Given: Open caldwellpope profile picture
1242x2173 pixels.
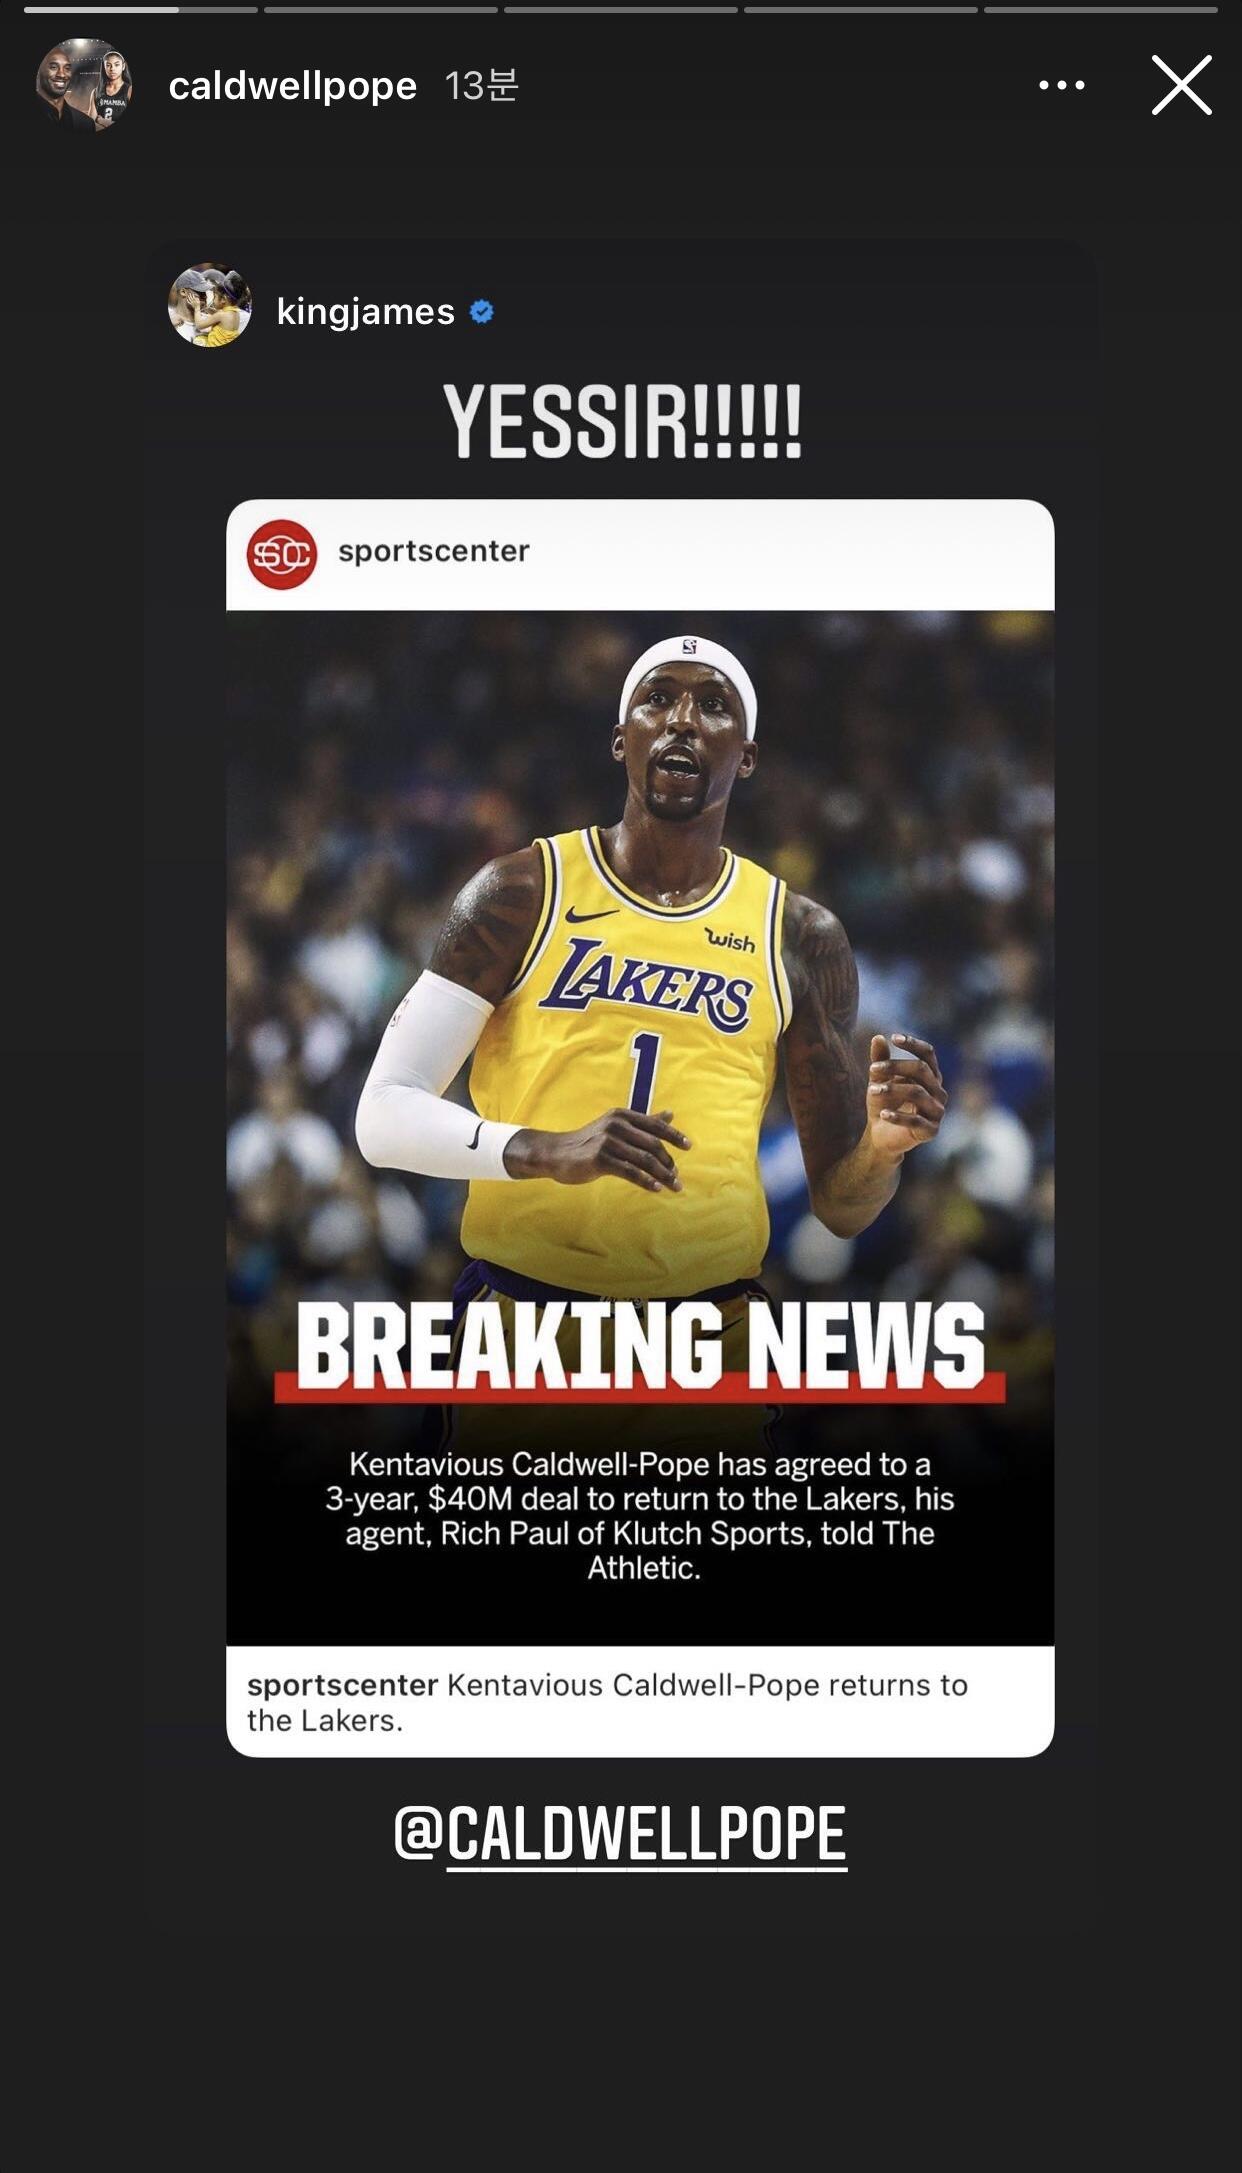Looking at the screenshot, I should (84, 85).
